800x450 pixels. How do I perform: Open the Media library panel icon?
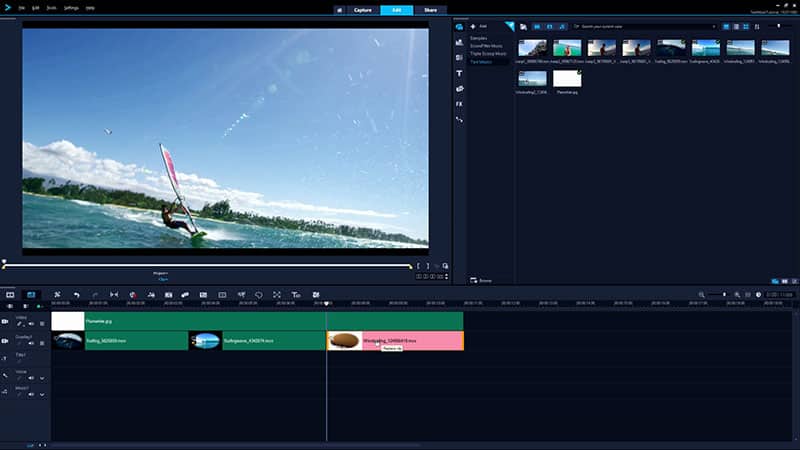[x=459, y=27]
